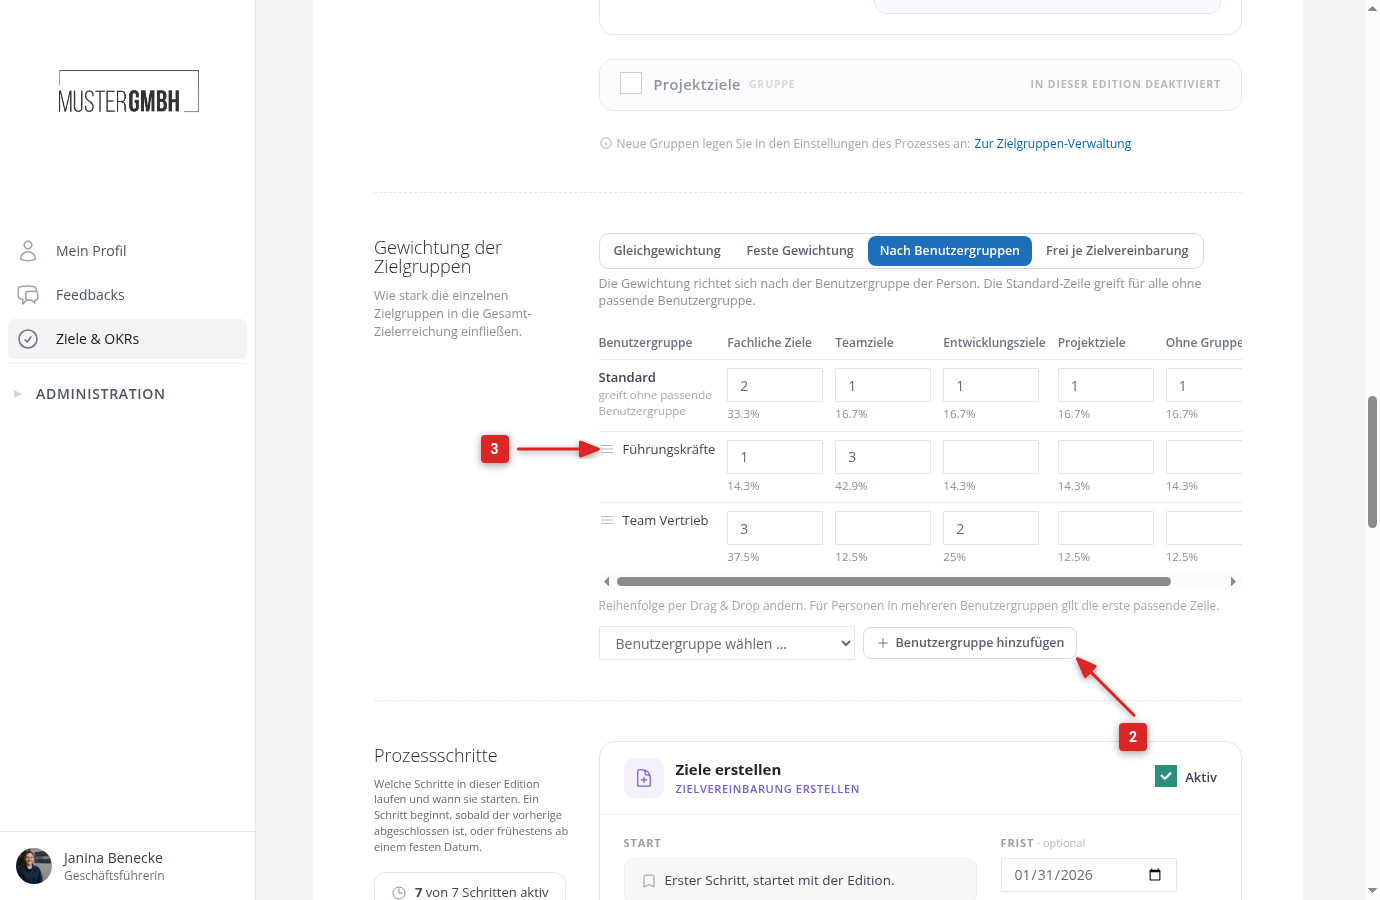The width and height of the screenshot is (1380, 900).
Task: Click the Entwicklungsziele column header
Action: (994, 343)
